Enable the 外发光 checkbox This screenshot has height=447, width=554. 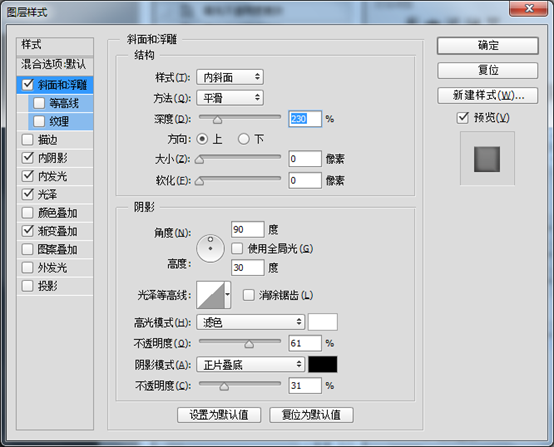click(x=28, y=267)
